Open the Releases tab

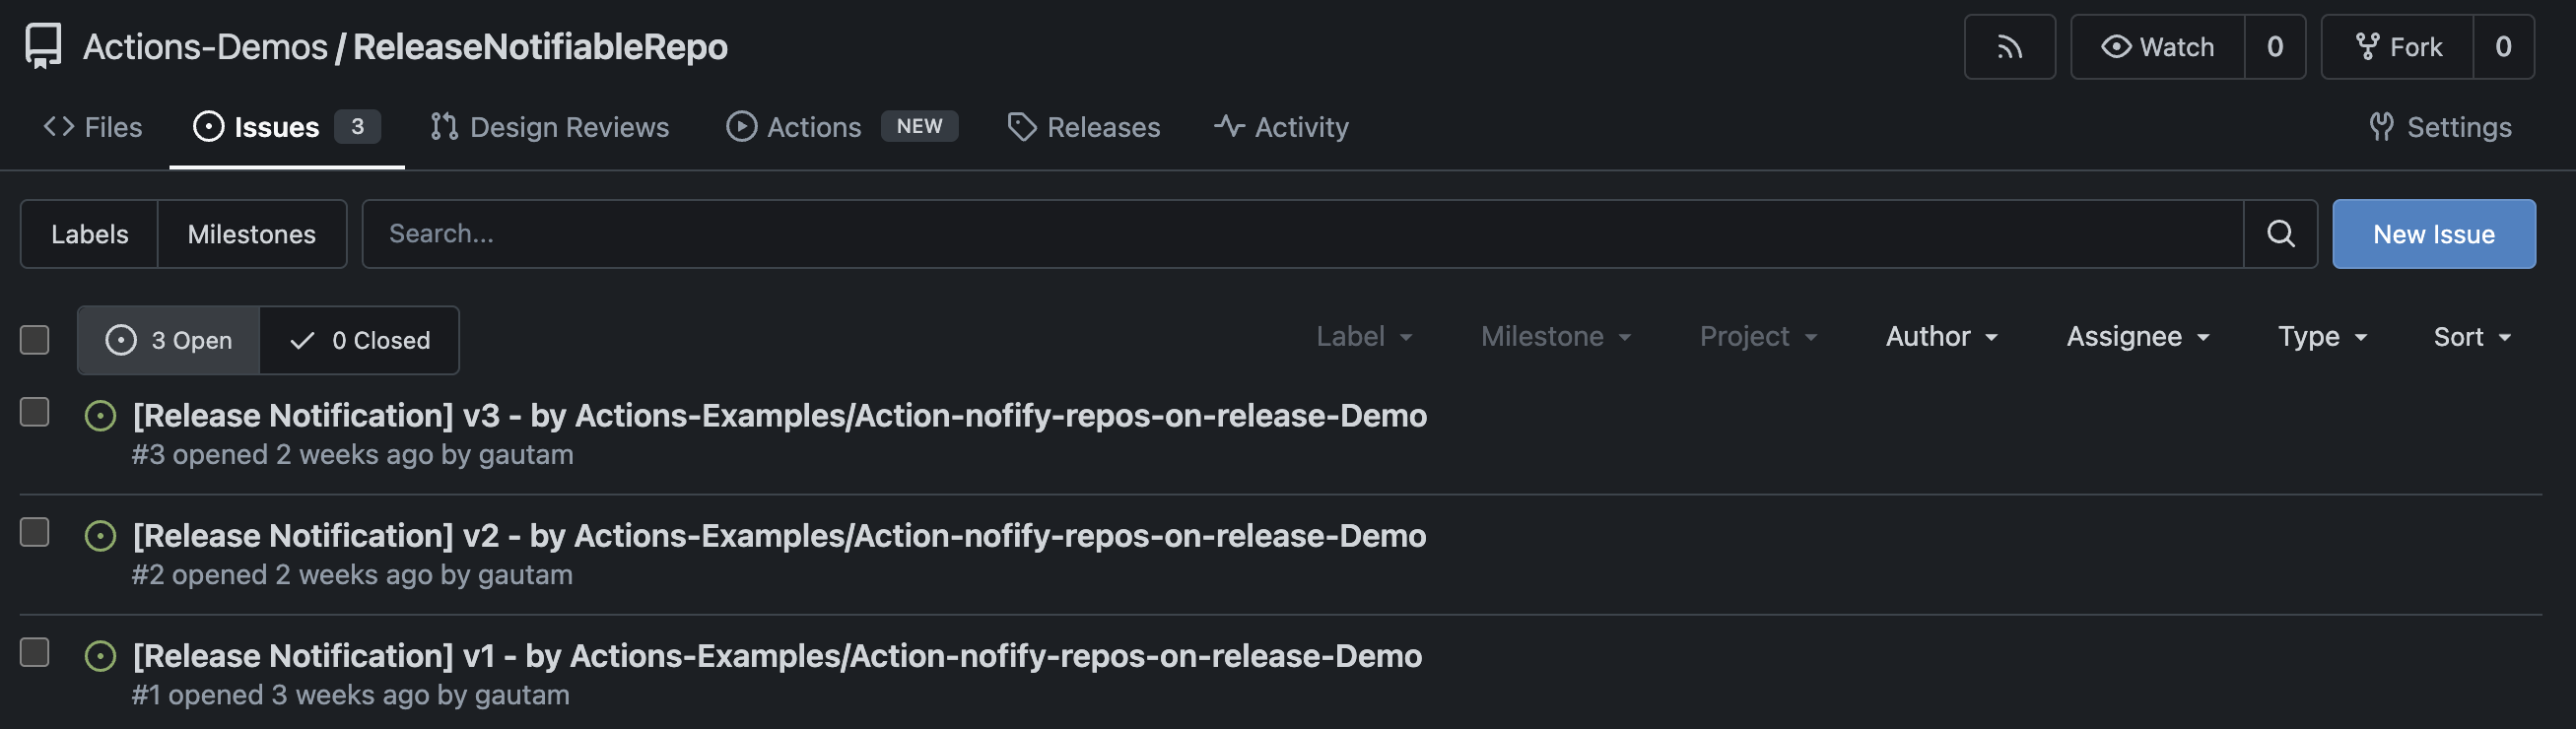coord(1083,127)
